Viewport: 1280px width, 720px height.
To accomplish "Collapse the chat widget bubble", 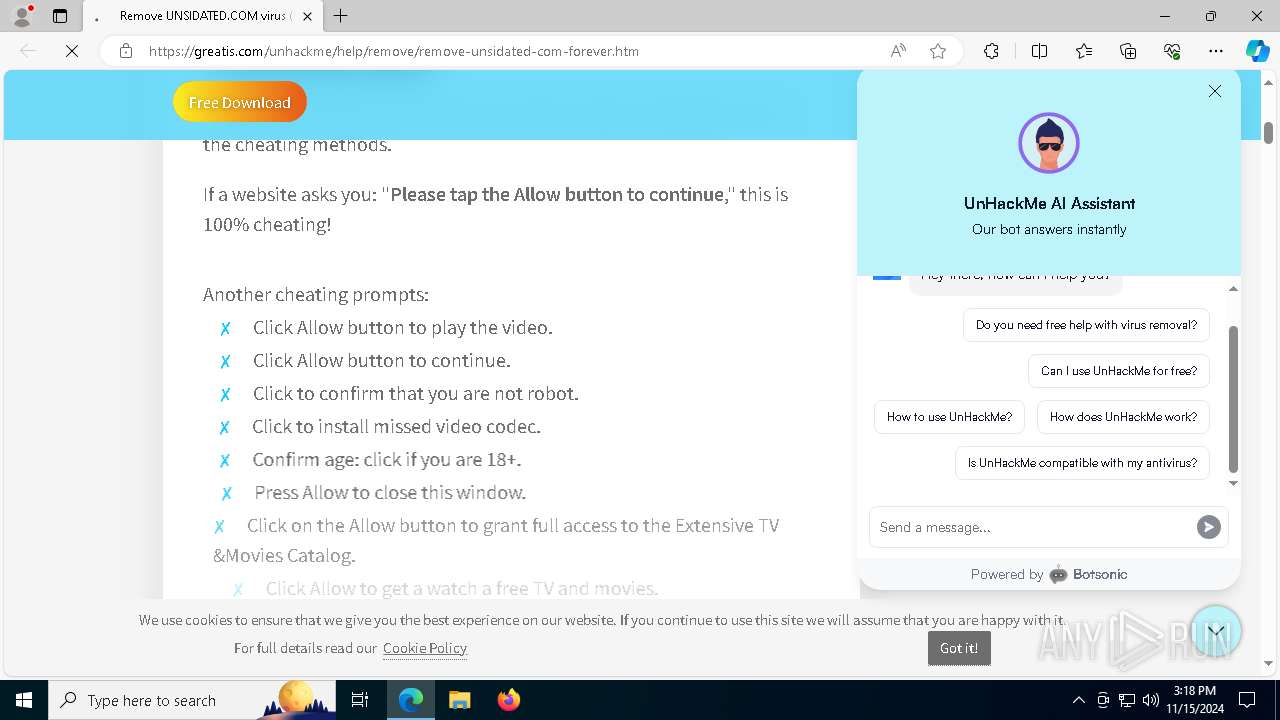I will pos(1216,631).
